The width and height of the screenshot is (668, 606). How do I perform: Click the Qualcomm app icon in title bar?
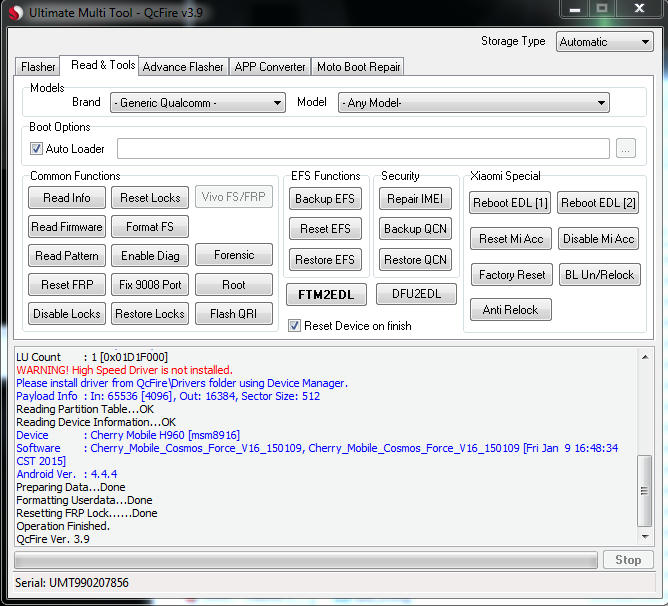point(14,13)
